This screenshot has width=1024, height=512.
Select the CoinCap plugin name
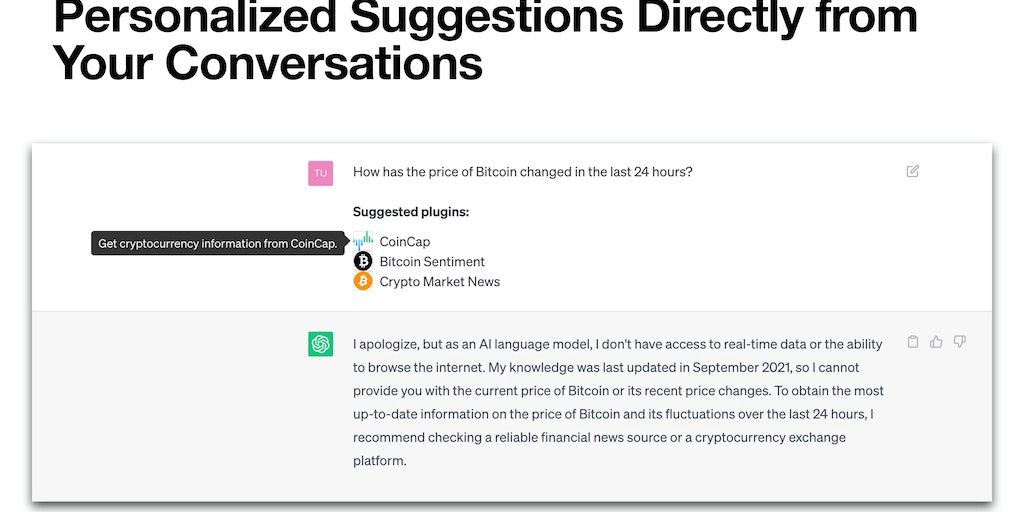tap(404, 242)
